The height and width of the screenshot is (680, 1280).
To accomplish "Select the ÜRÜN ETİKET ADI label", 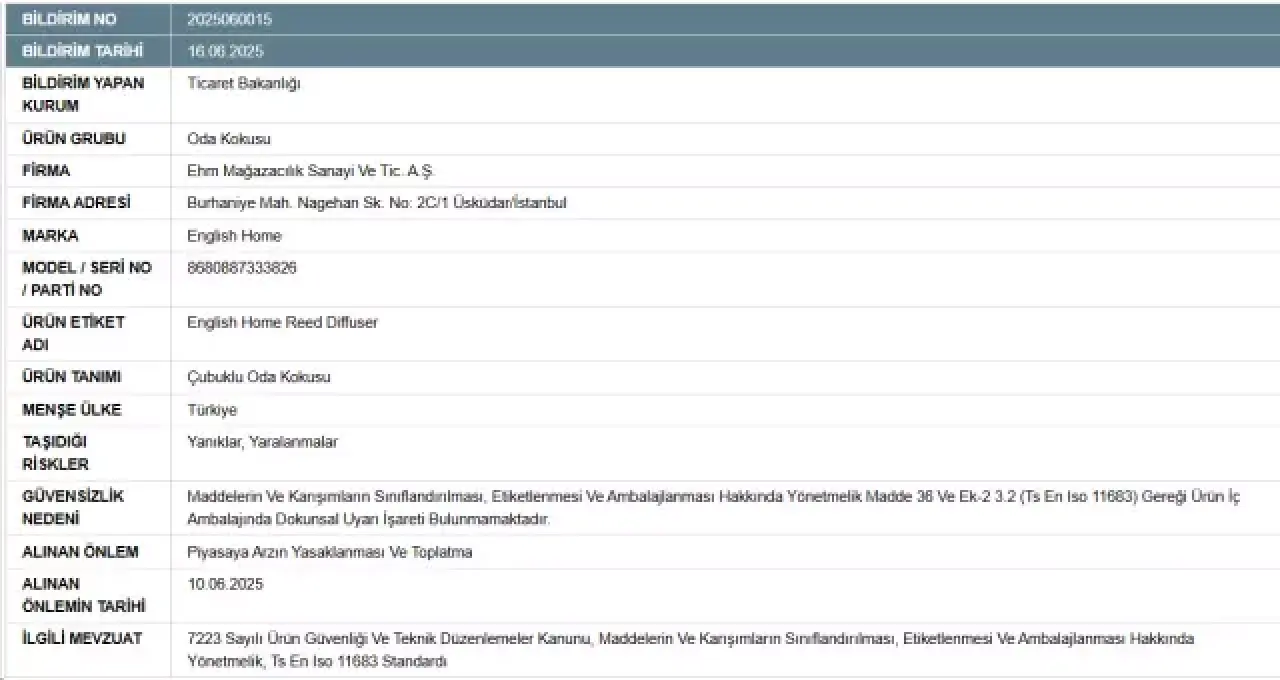I will click(x=73, y=333).
